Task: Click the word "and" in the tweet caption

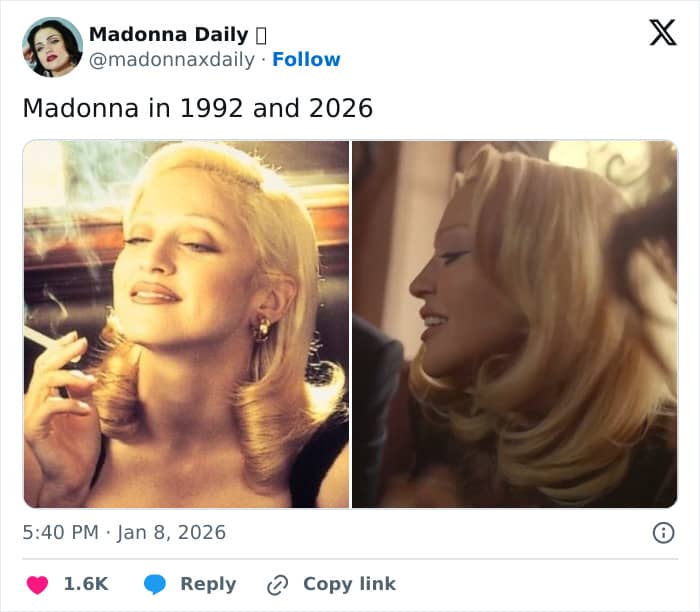Action: pos(277,108)
